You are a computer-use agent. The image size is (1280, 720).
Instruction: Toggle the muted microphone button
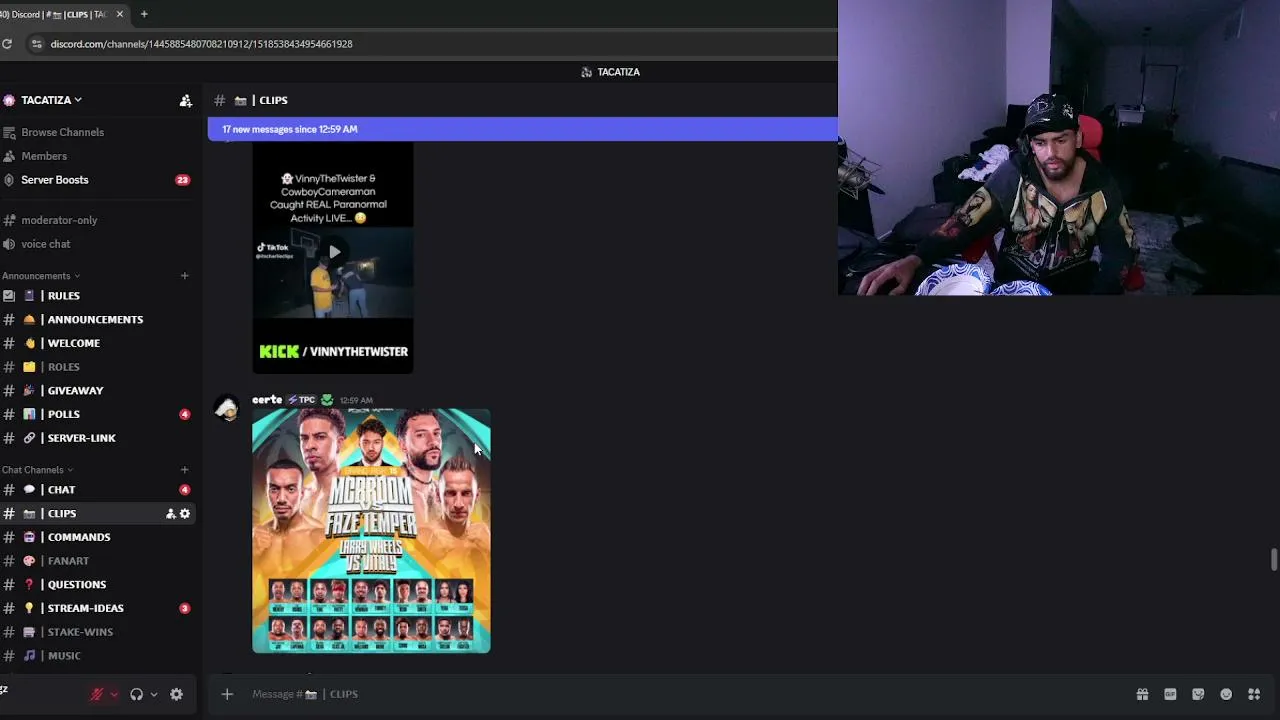click(x=97, y=694)
